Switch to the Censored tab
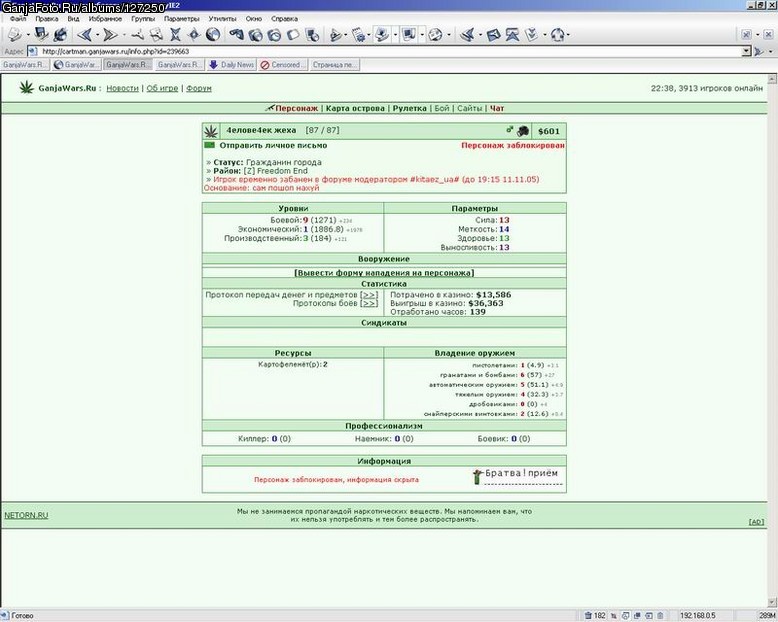778x622 pixels. (283, 65)
